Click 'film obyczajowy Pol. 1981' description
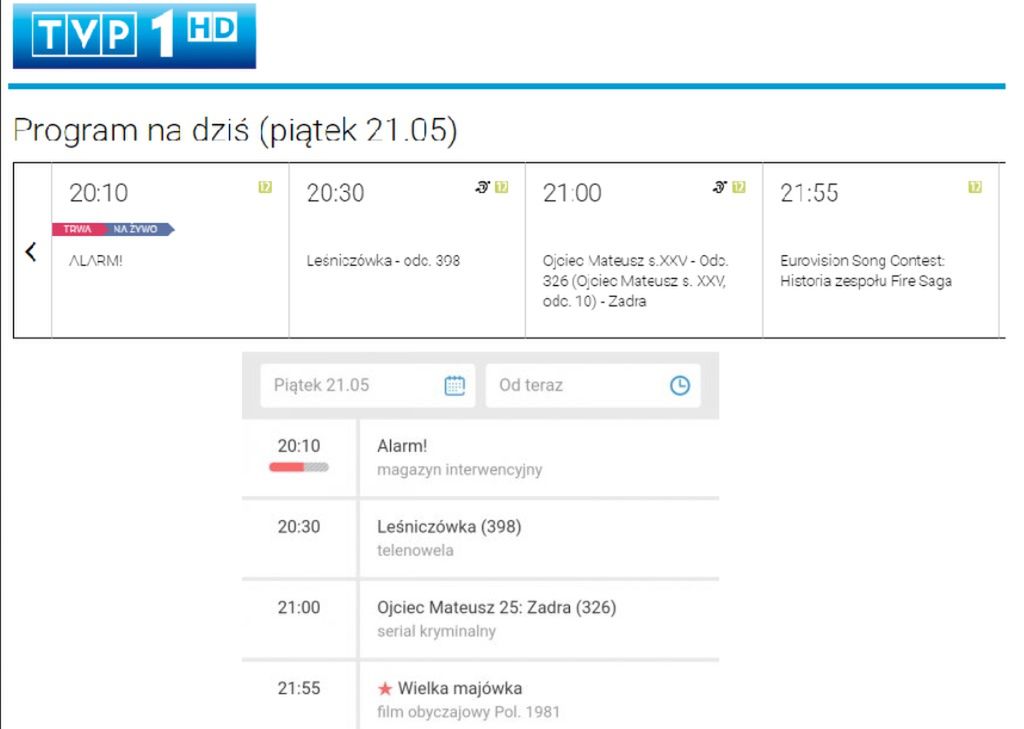The image size is (1024, 729). coord(468,712)
